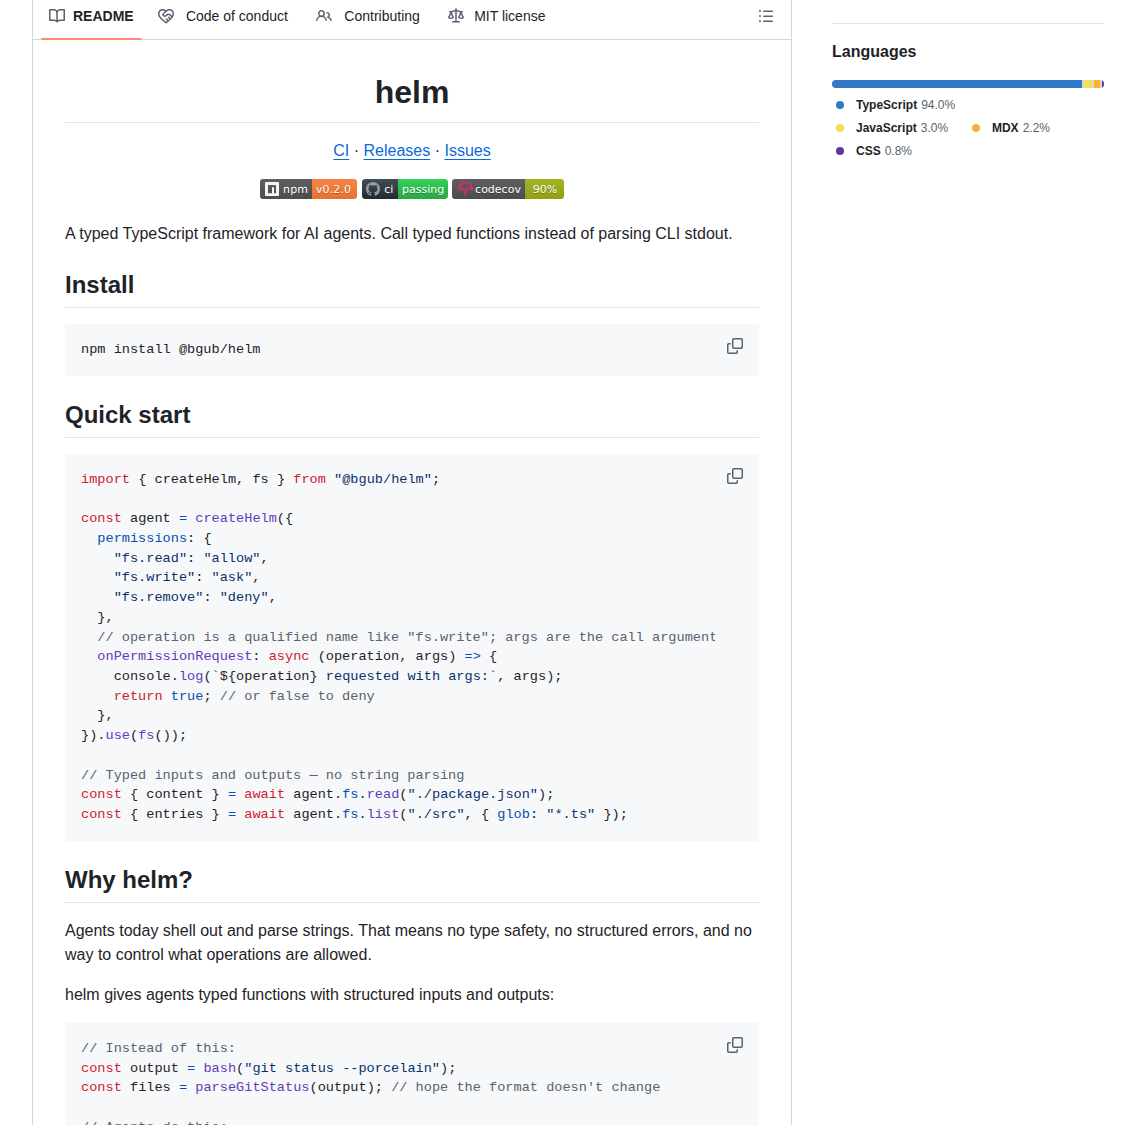Open the MIT license tab
The image size is (1136, 1125).
point(509,16)
